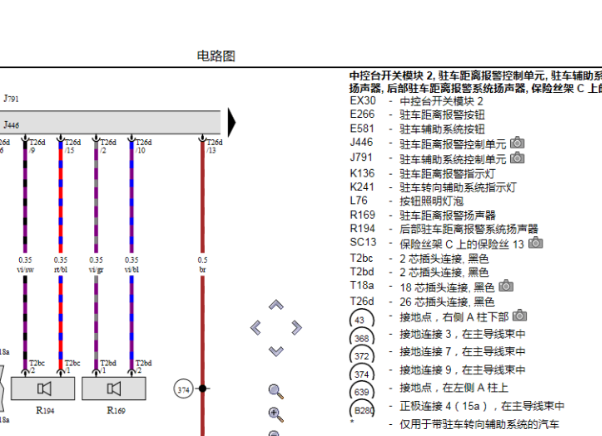
Task: Open camera photo for J791 control unit
Action: click(x=517, y=158)
